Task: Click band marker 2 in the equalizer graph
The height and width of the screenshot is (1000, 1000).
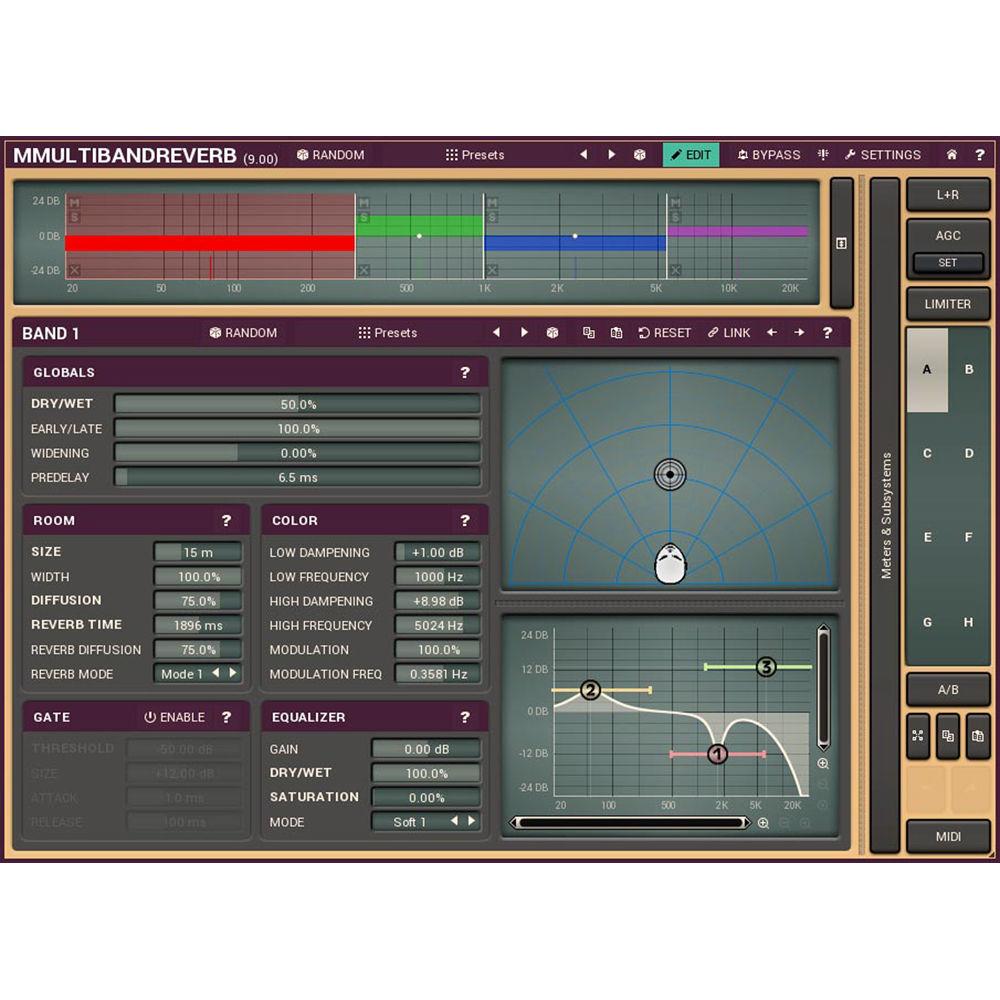Action: (x=590, y=688)
